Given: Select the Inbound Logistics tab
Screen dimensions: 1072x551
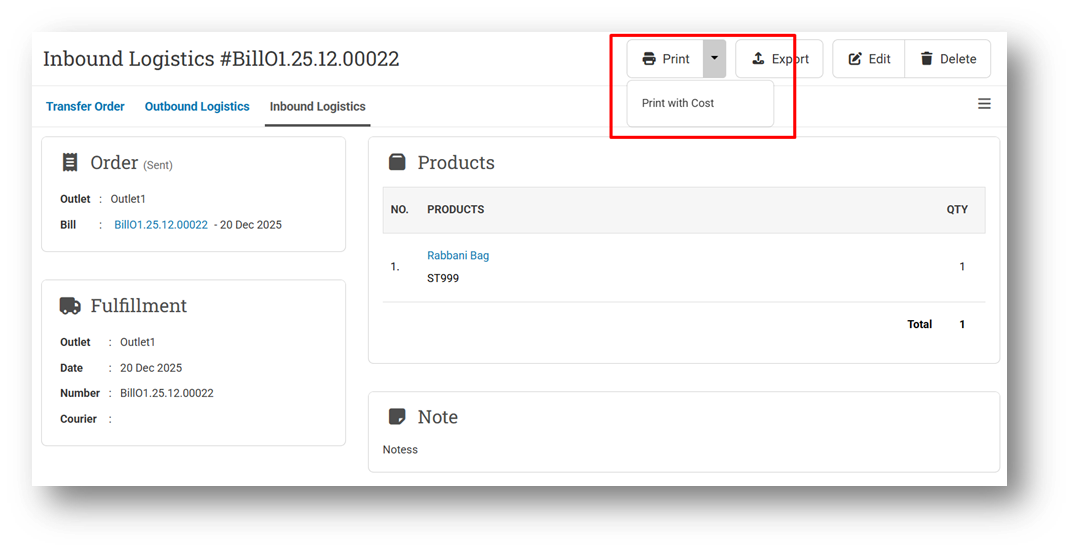Looking at the screenshot, I should [317, 106].
